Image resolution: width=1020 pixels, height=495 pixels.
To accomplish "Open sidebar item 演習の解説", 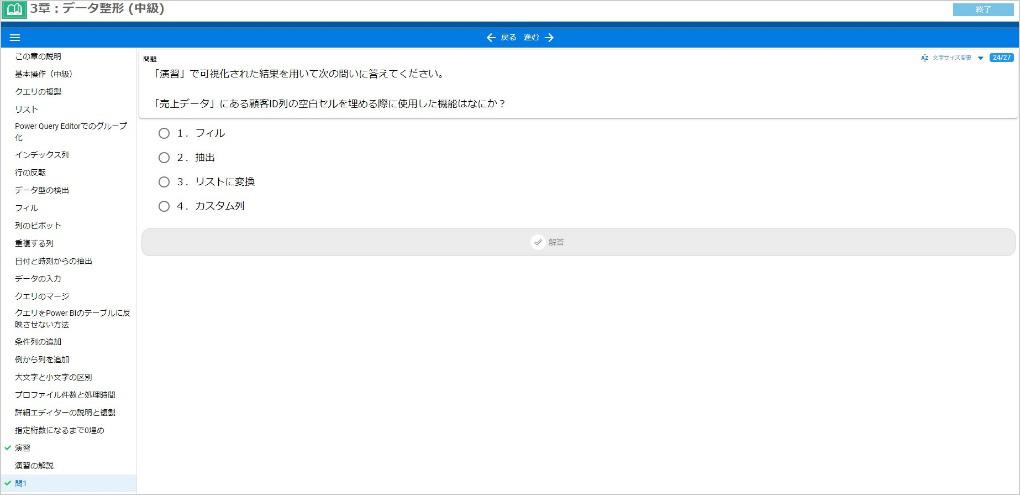I will [34, 466].
